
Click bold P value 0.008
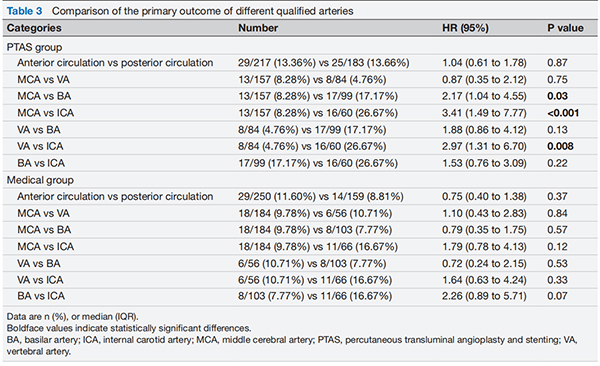[560, 146]
